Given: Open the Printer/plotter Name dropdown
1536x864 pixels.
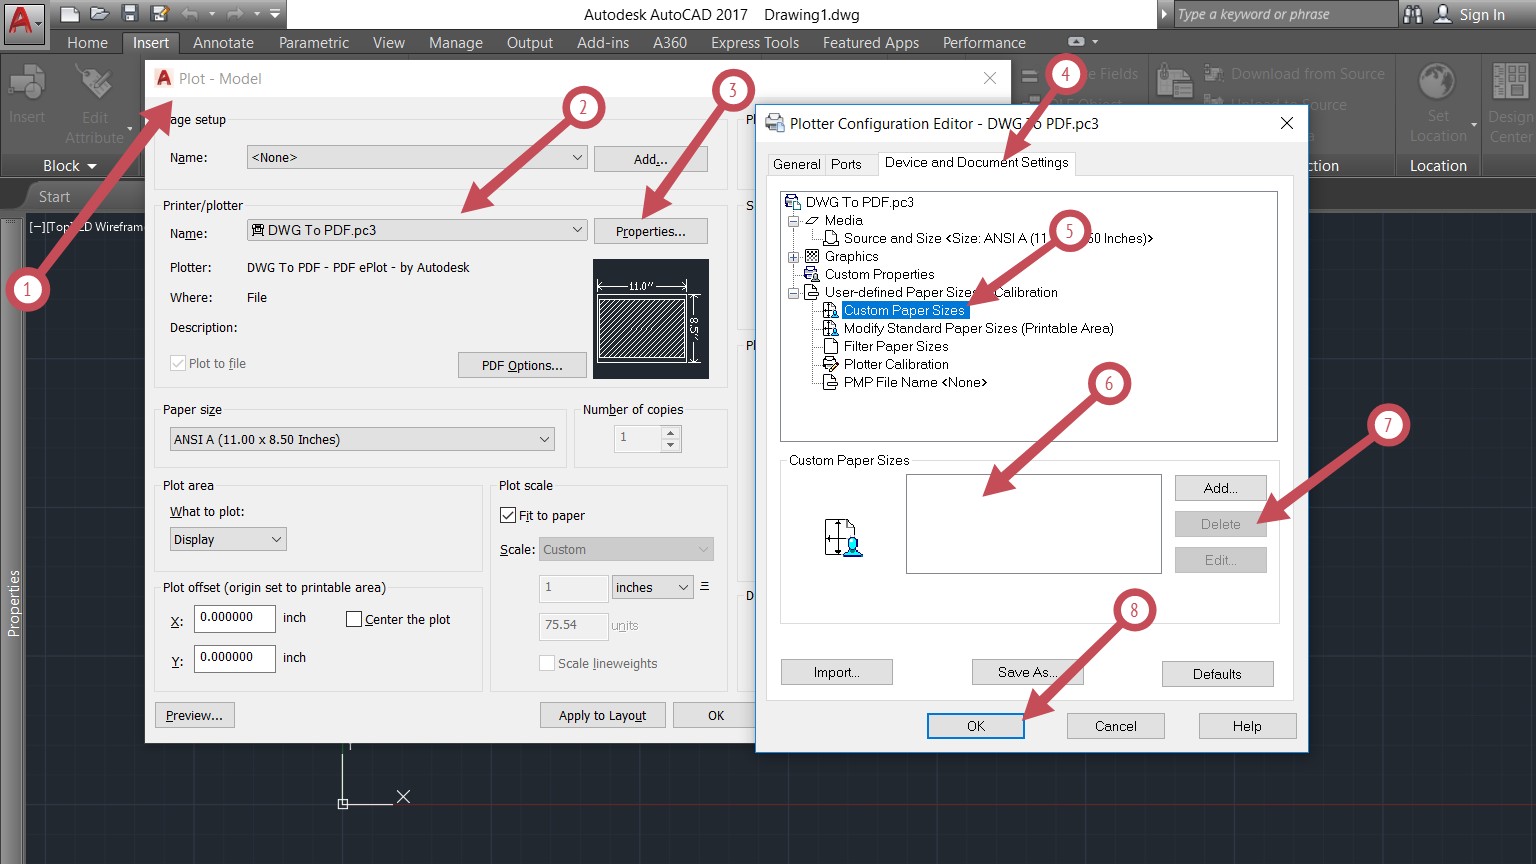Looking at the screenshot, I should tap(417, 230).
